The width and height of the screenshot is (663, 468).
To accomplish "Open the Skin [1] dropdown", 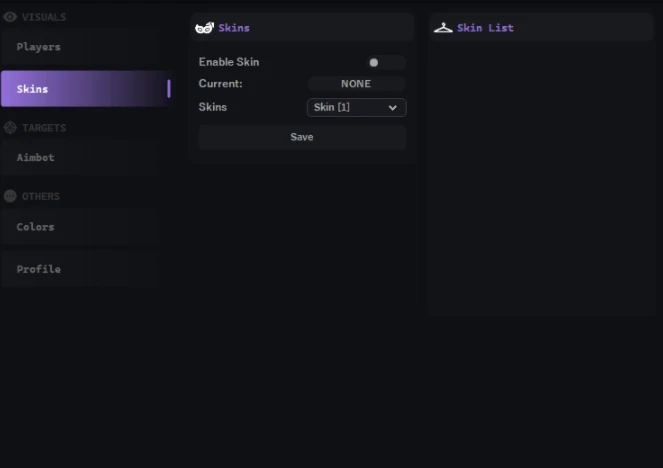I will click(x=356, y=107).
